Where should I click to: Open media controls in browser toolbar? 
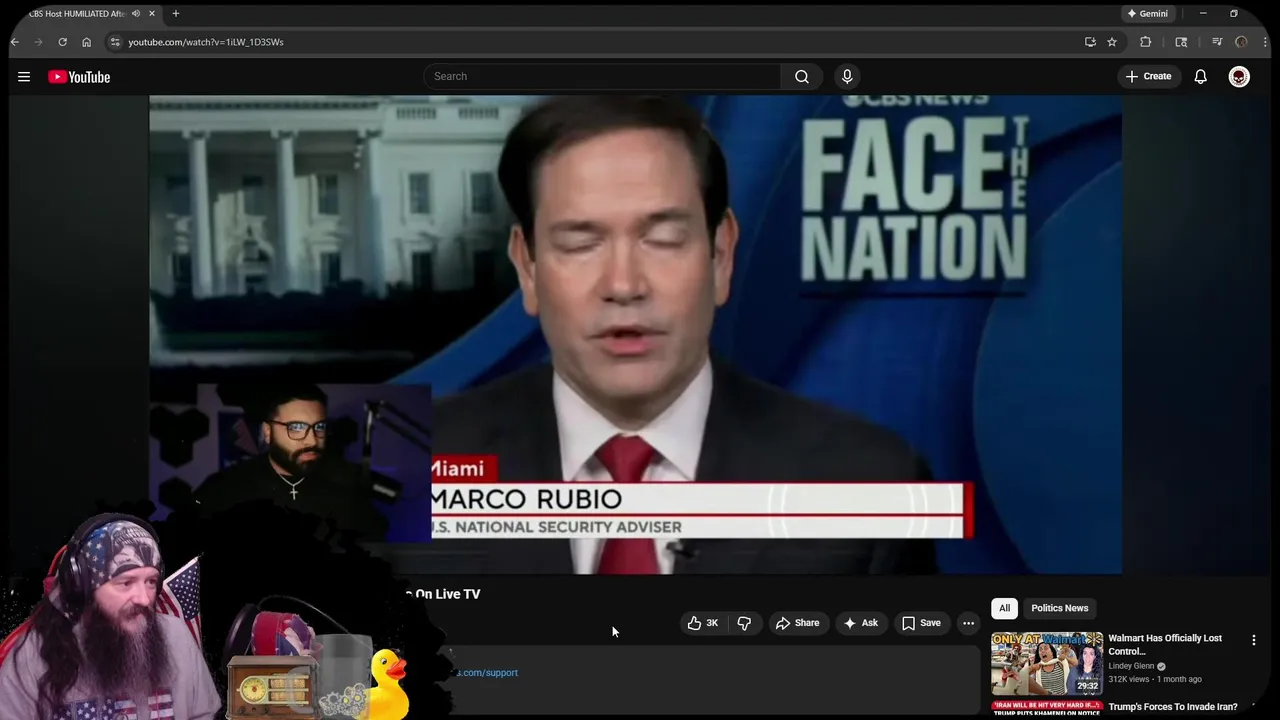click(1217, 42)
